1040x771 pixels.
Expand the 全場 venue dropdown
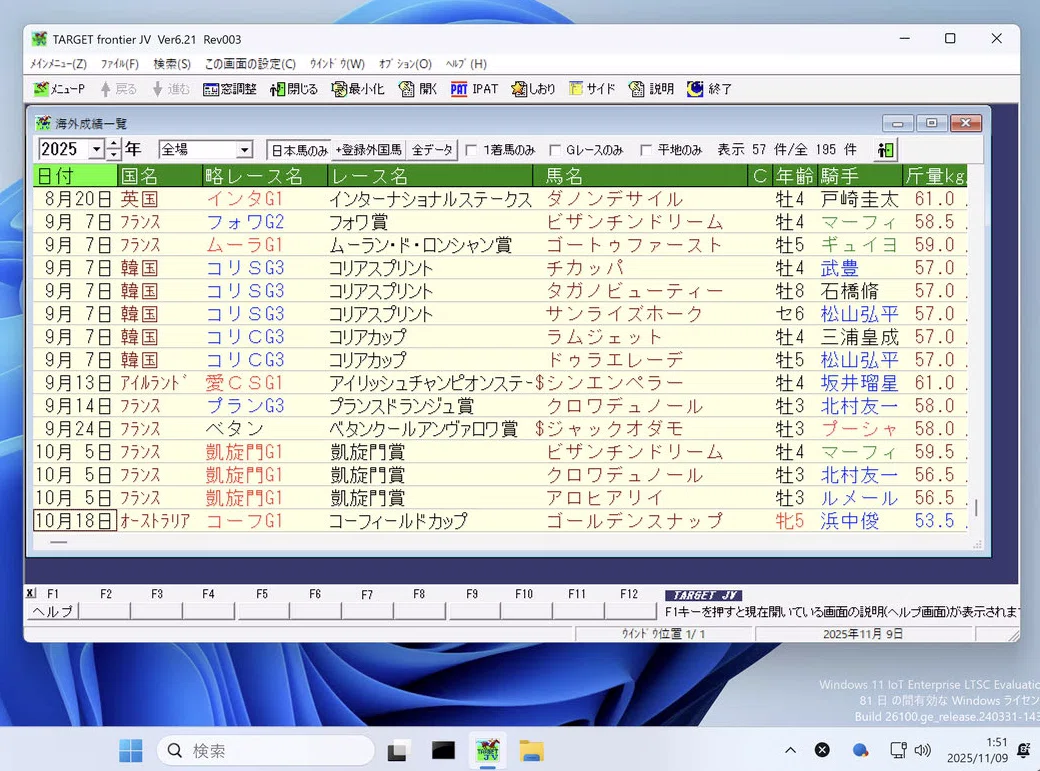coord(245,150)
